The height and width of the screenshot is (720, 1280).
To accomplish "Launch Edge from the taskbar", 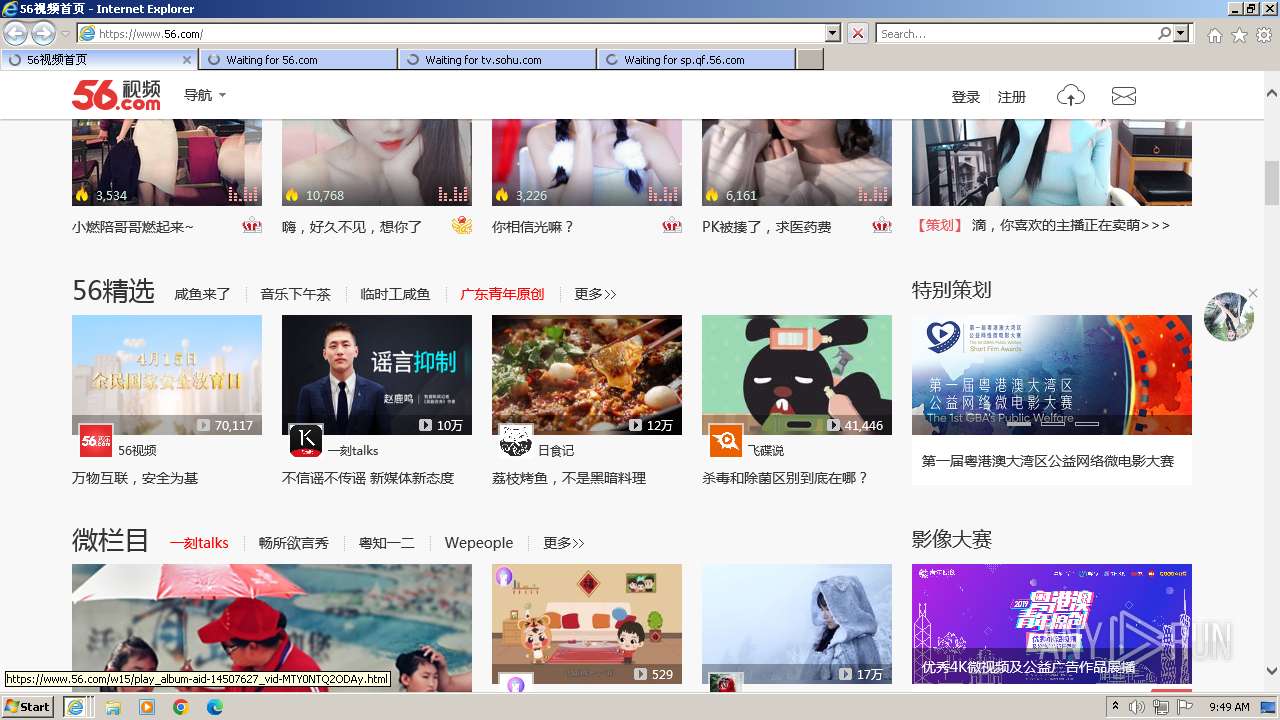I will 215,707.
